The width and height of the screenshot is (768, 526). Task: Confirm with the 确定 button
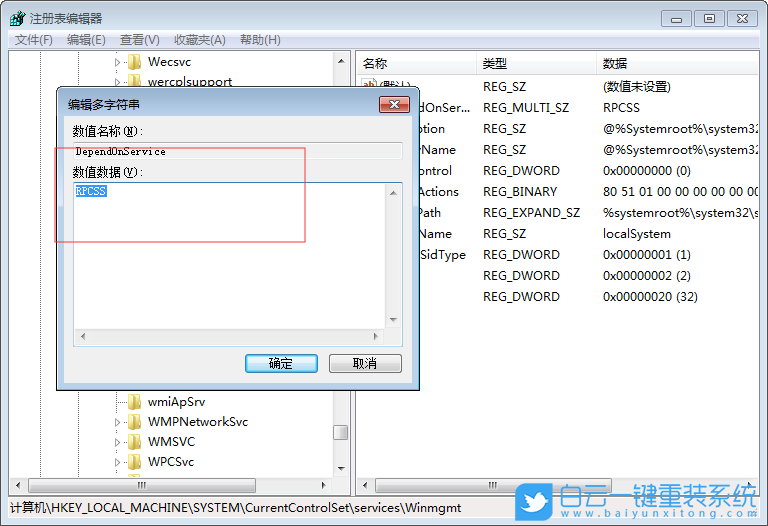281,363
